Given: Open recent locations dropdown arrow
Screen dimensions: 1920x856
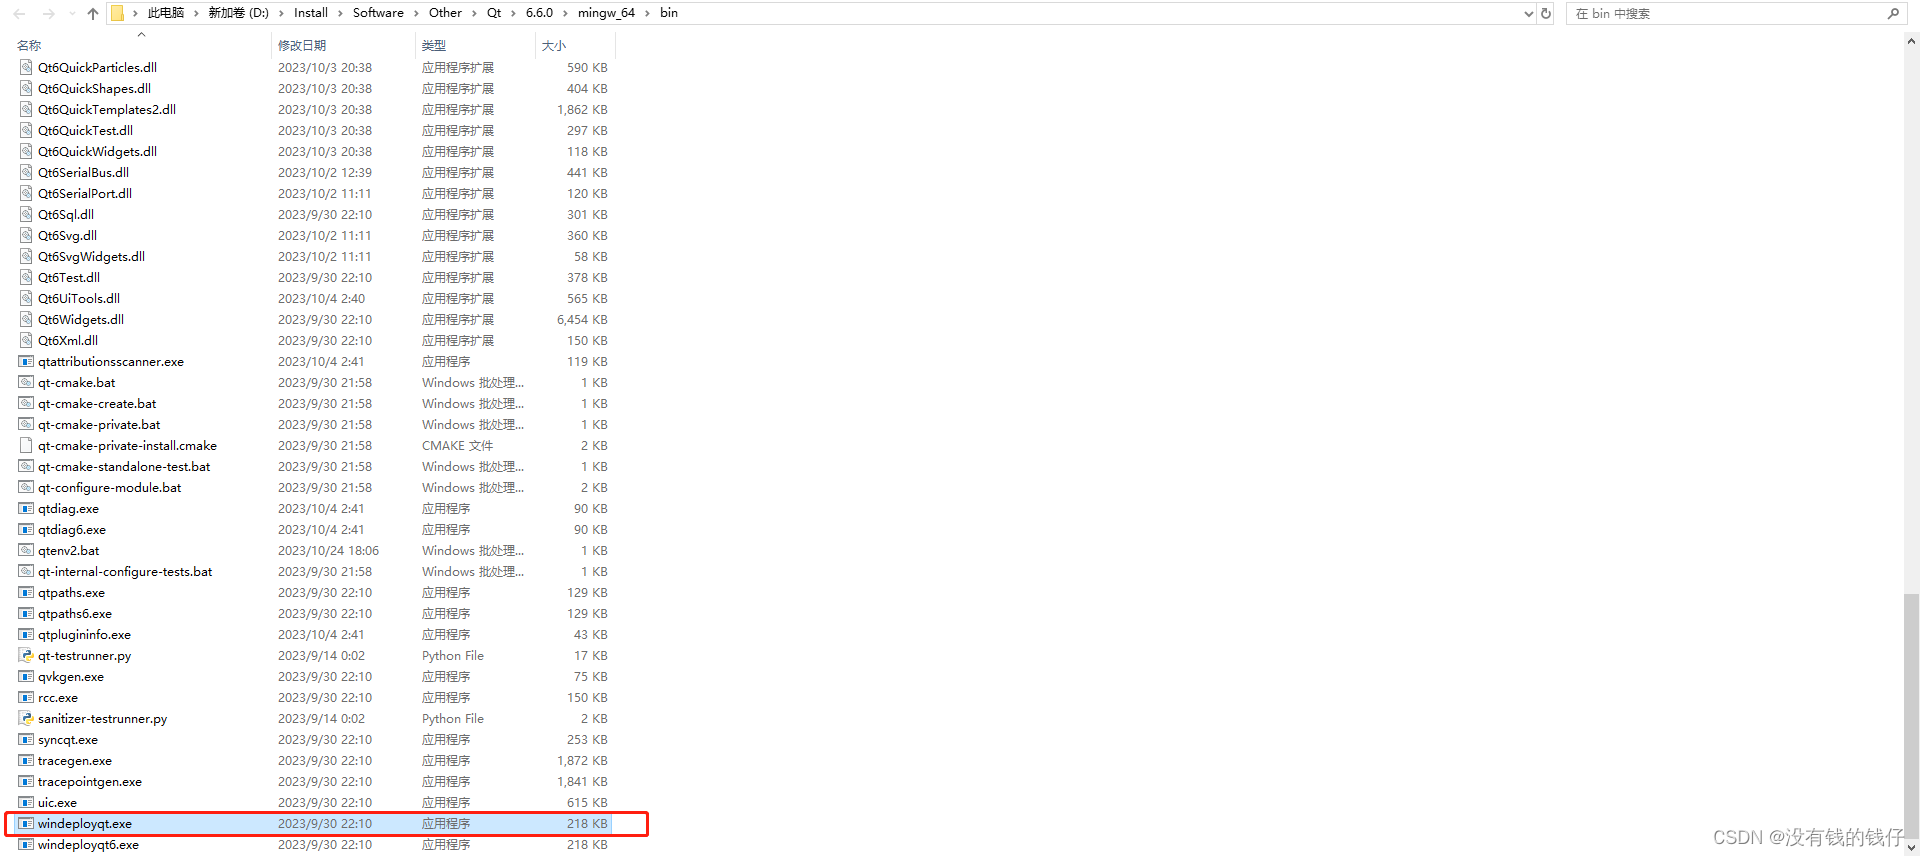Looking at the screenshot, I should click(72, 14).
